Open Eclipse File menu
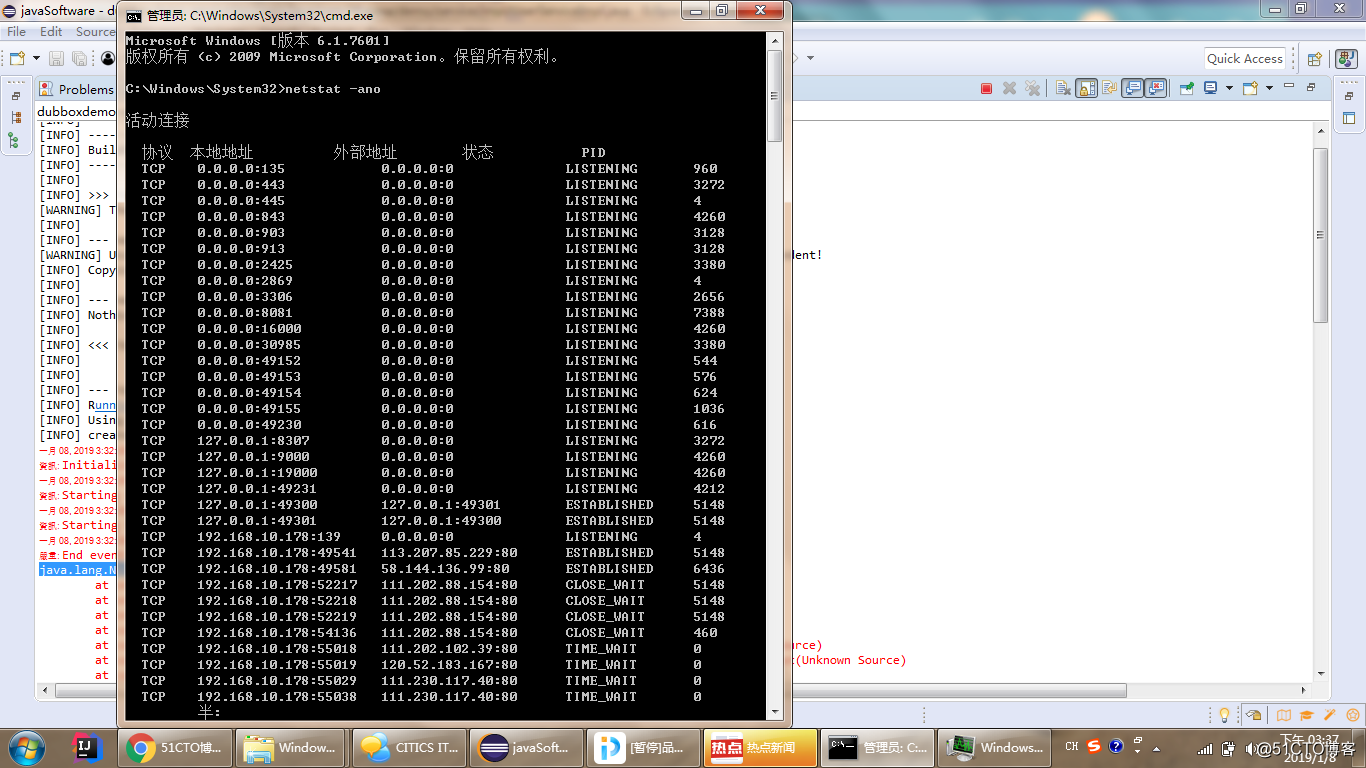Screen dimensions: 1366x768 point(17,32)
